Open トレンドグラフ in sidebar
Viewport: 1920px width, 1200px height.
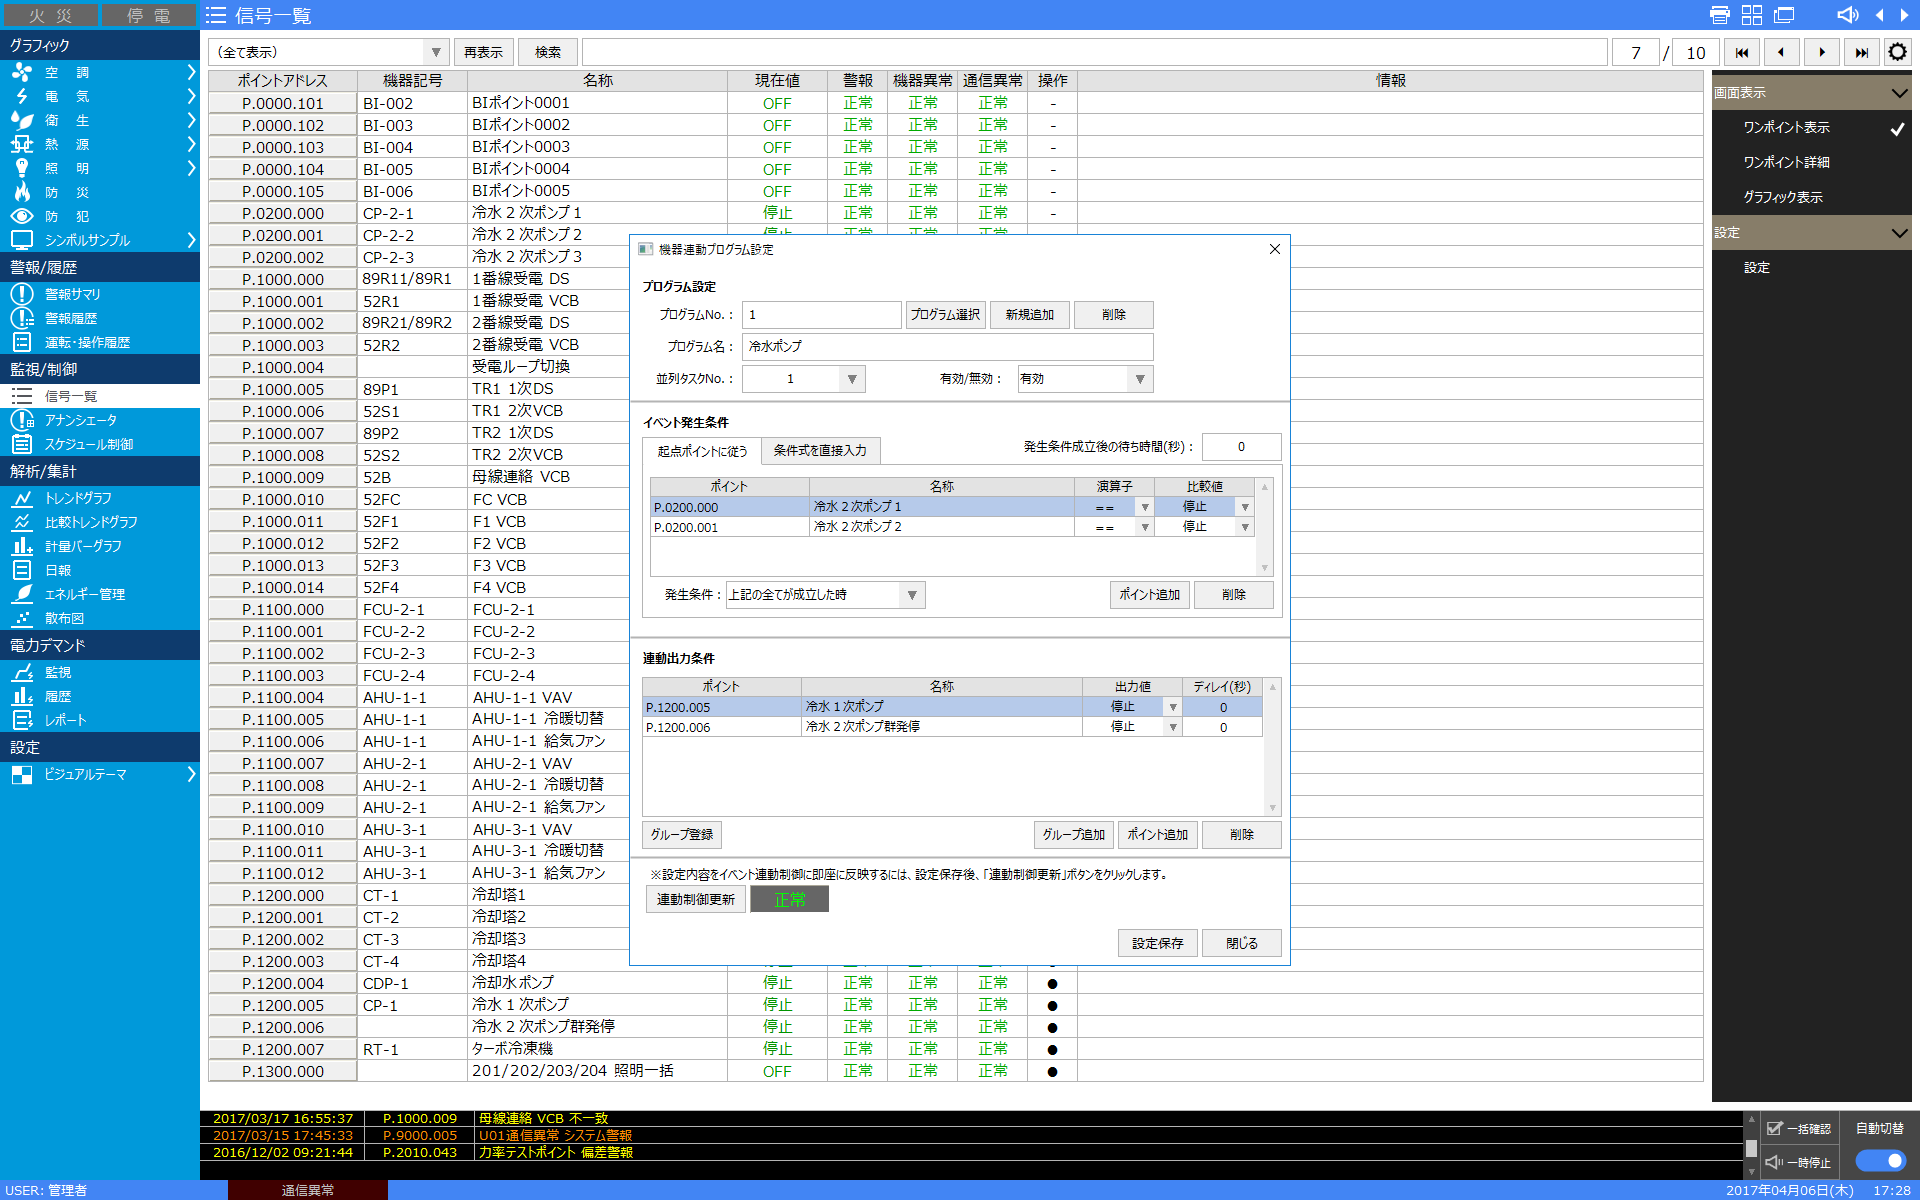78,498
